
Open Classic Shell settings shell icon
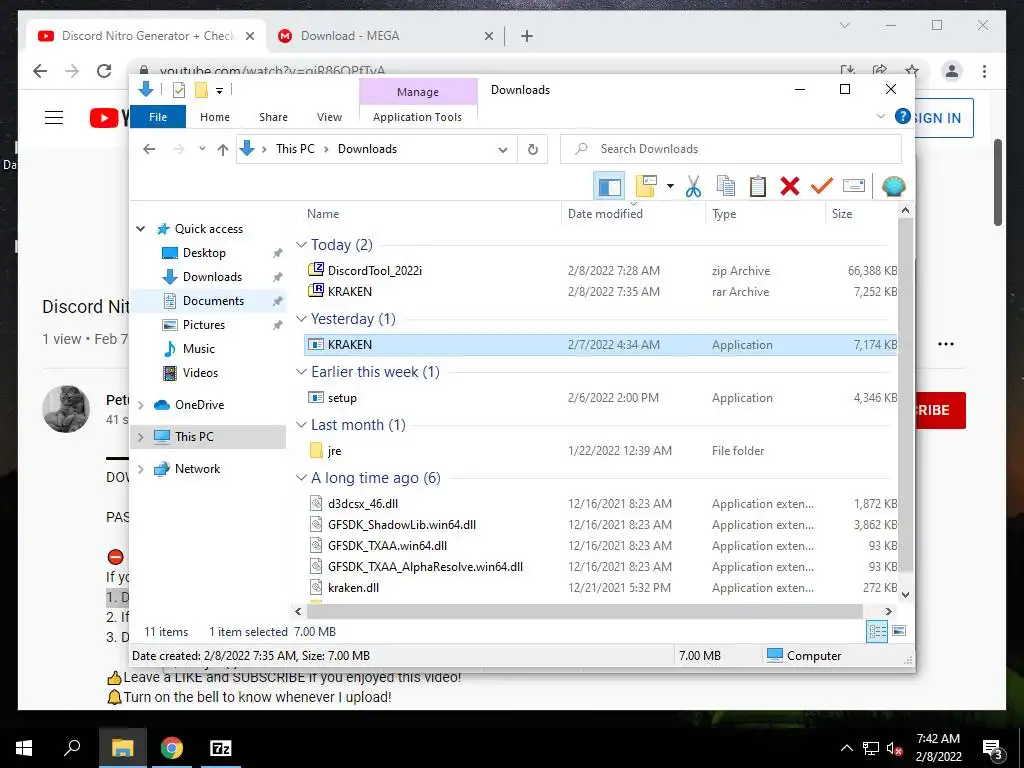[893, 186]
